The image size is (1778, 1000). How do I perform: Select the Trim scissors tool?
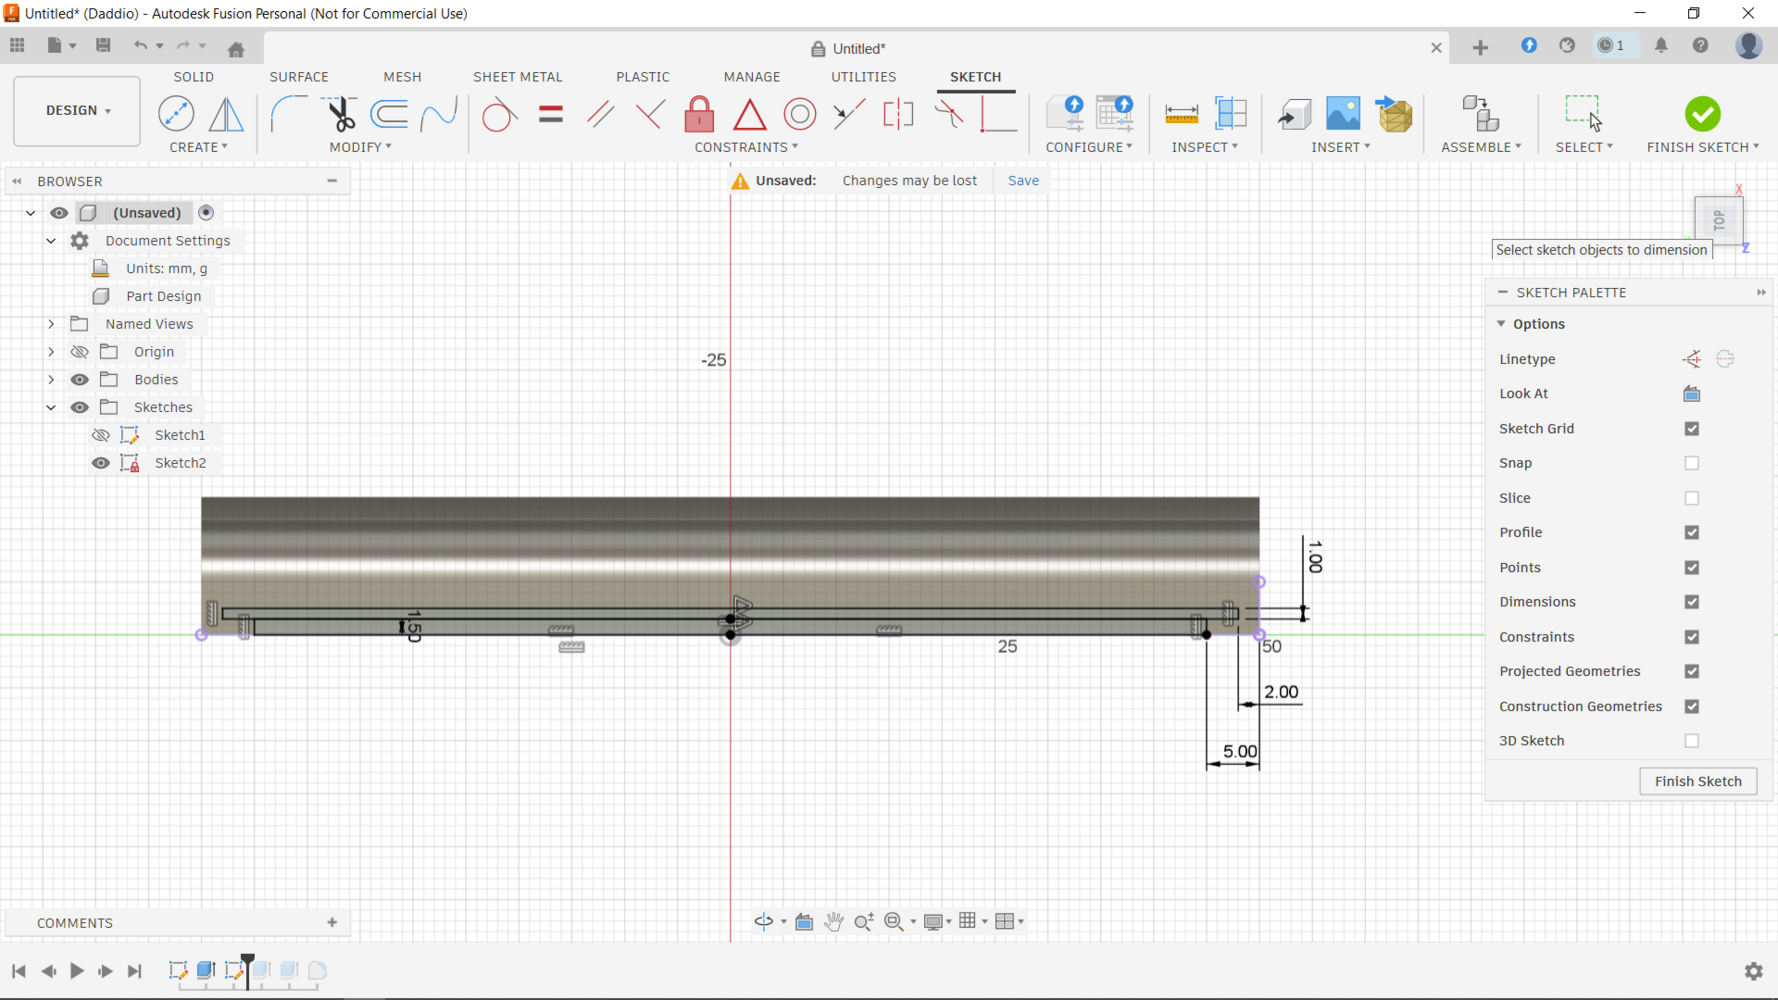(340, 114)
